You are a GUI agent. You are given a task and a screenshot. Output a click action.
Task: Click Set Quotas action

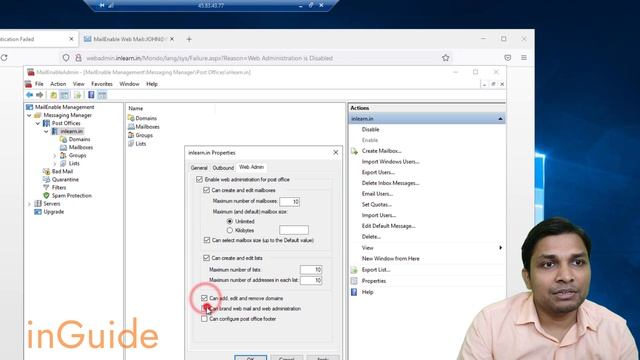point(377,204)
